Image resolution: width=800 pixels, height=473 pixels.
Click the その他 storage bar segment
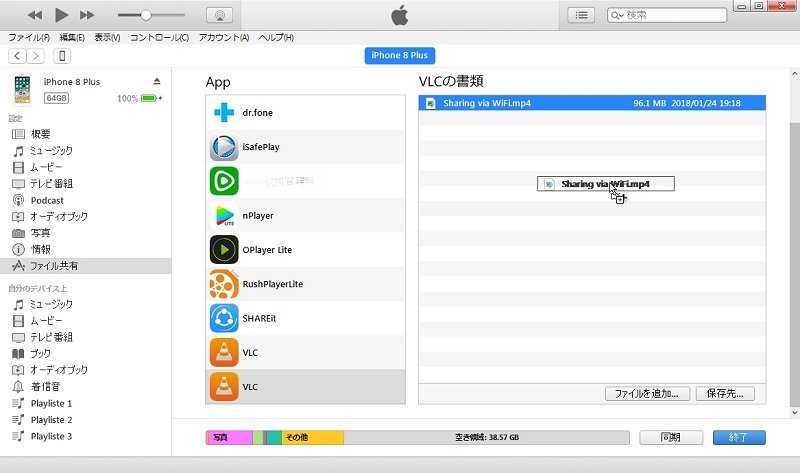[x=313, y=437]
